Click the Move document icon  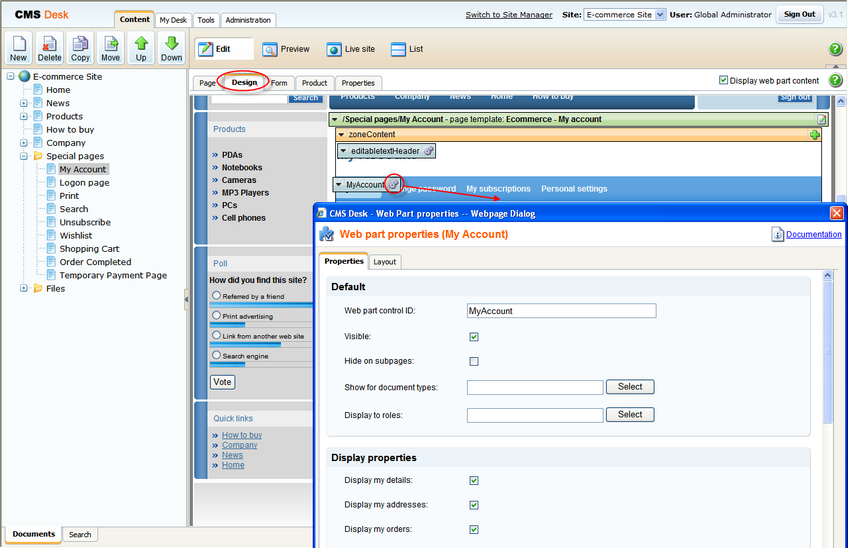point(110,48)
